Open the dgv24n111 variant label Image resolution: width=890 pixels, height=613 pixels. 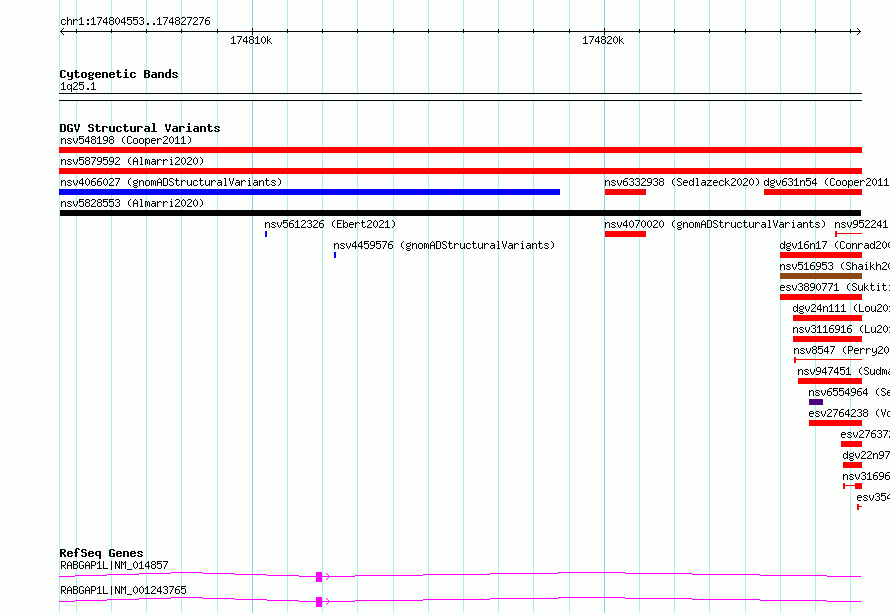[x=841, y=308]
